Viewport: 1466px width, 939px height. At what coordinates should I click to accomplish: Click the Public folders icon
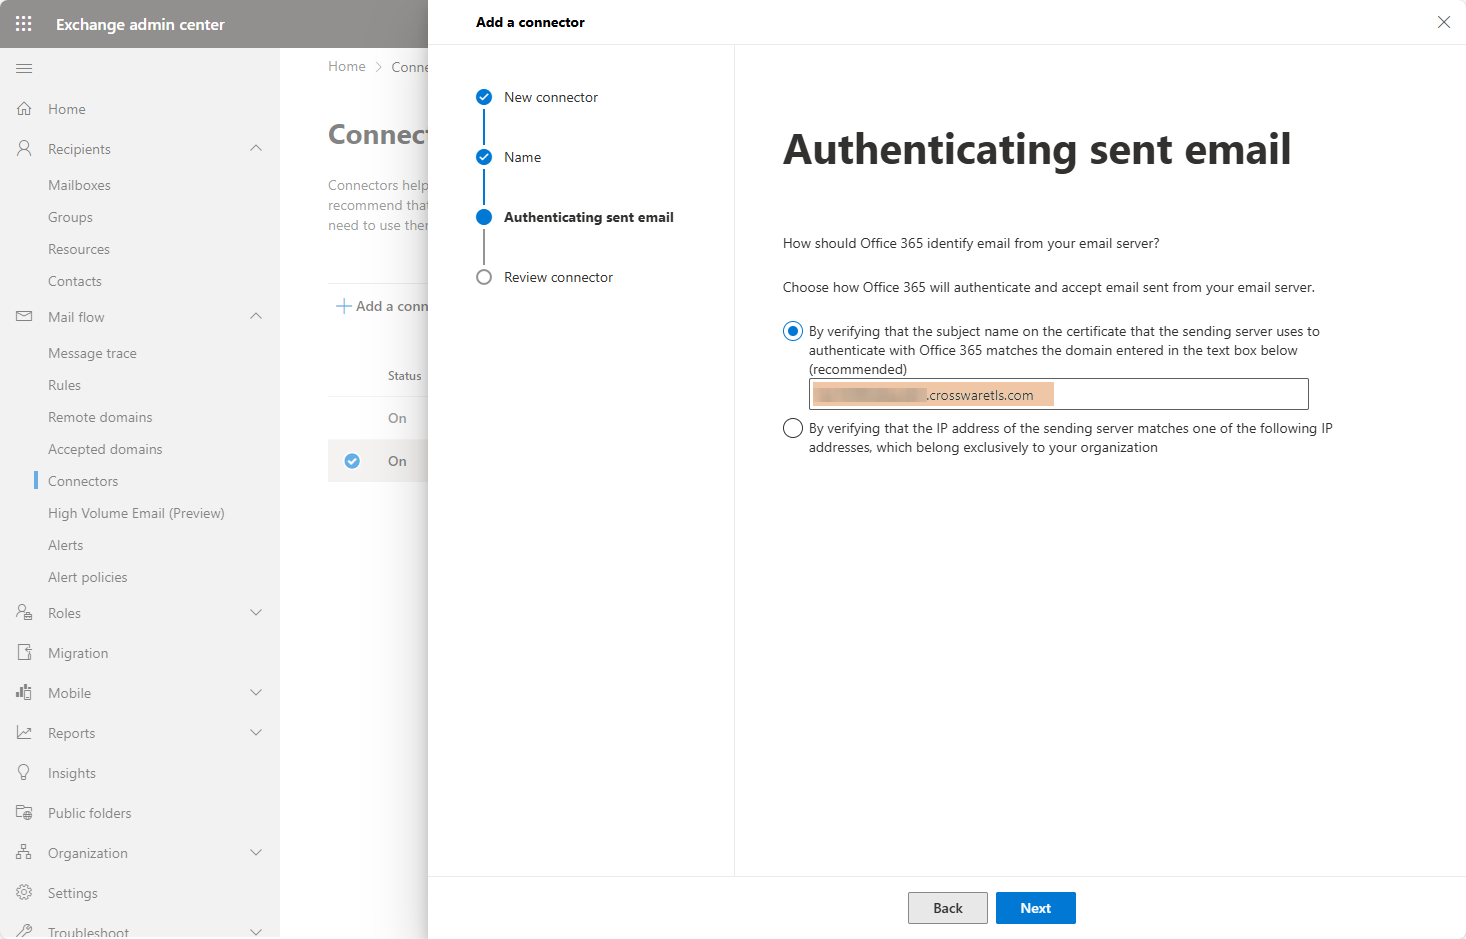point(24,813)
